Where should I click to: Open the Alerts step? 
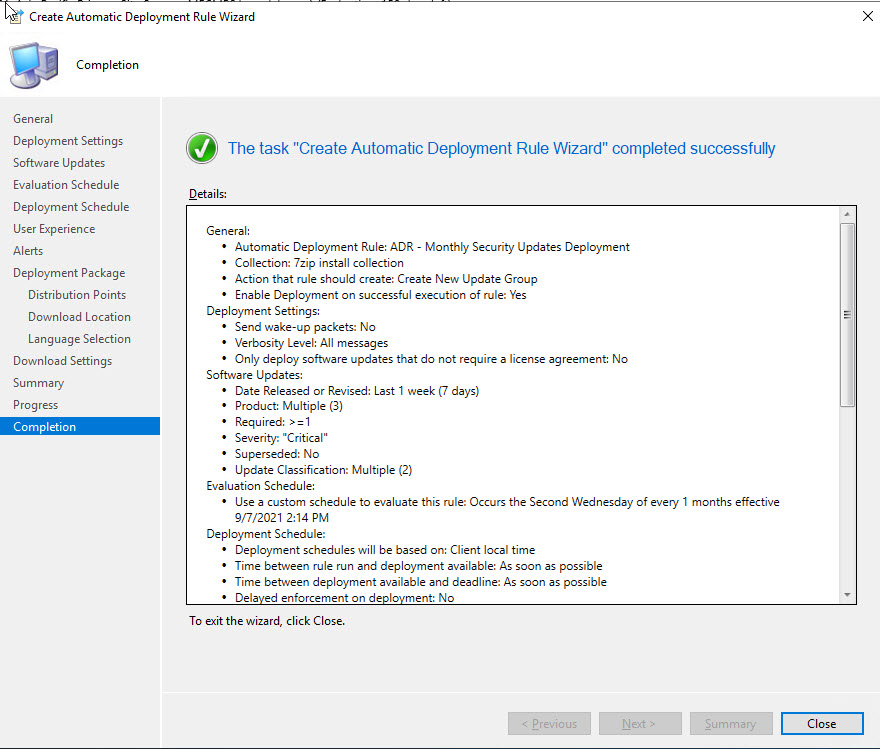coord(28,251)
